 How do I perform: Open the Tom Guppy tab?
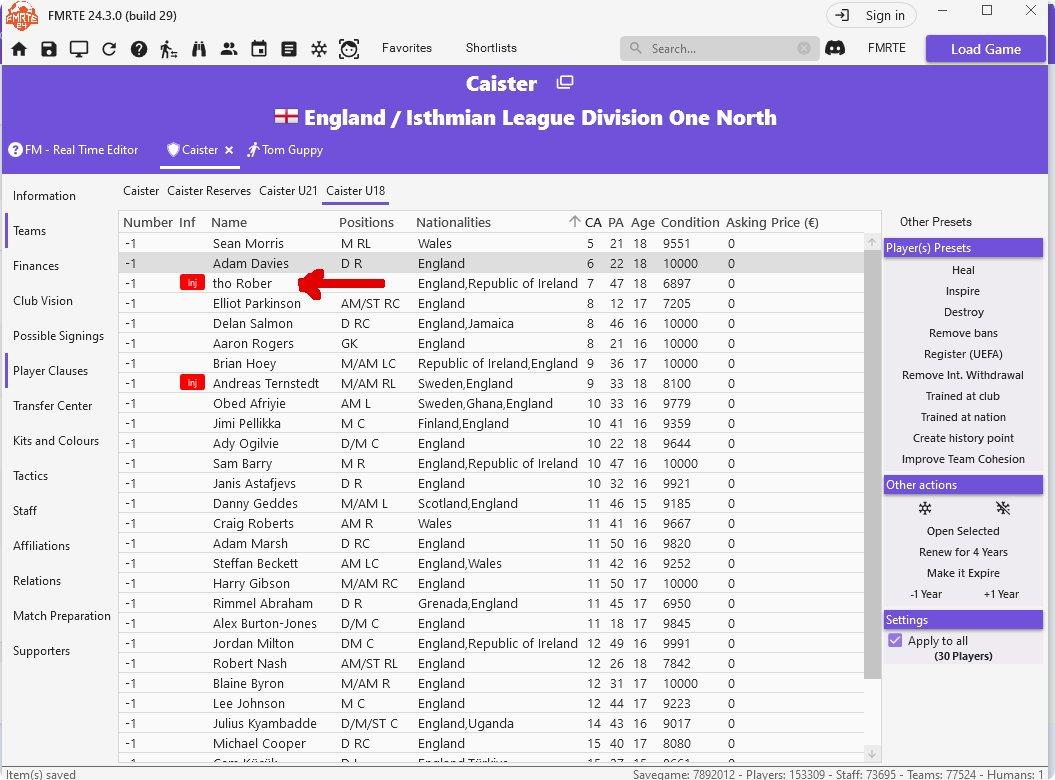pos(292,150)
